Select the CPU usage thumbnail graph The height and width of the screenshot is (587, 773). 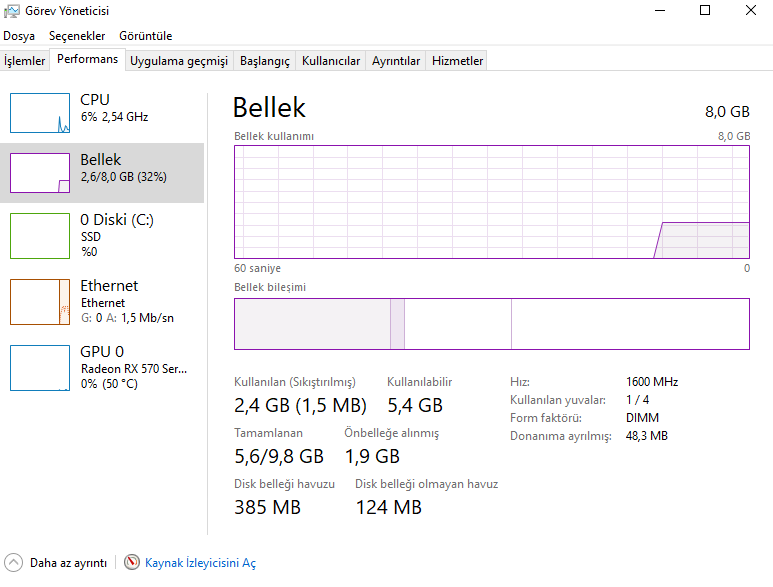coord(40,113)
